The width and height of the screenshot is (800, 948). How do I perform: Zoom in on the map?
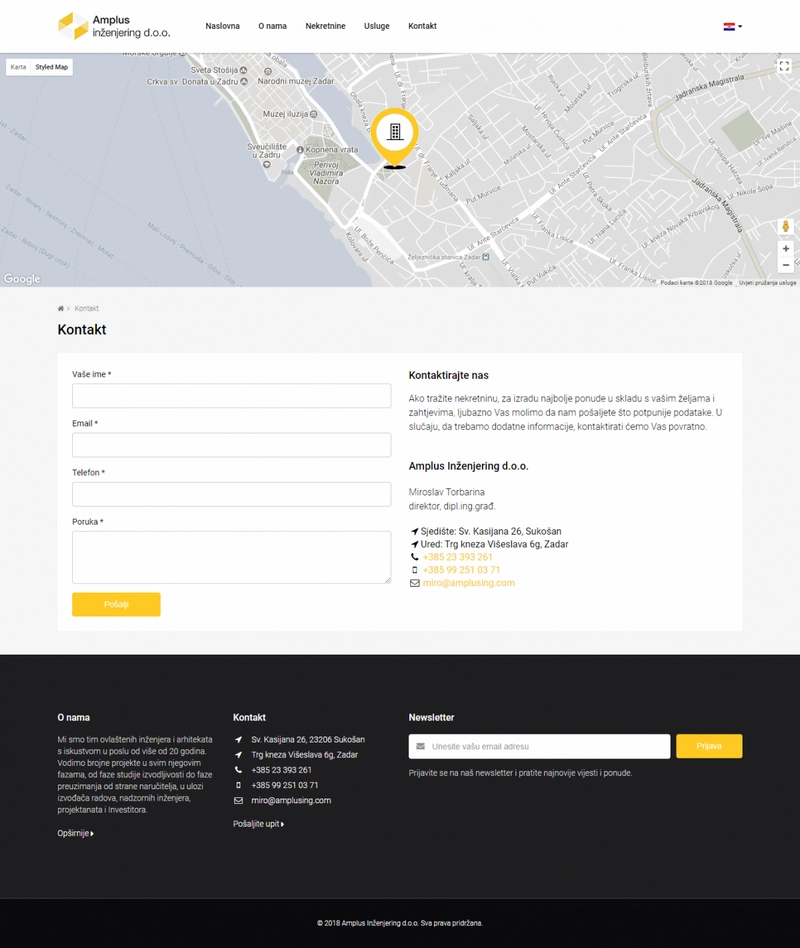pyautogui.click(x=785, y=248)
